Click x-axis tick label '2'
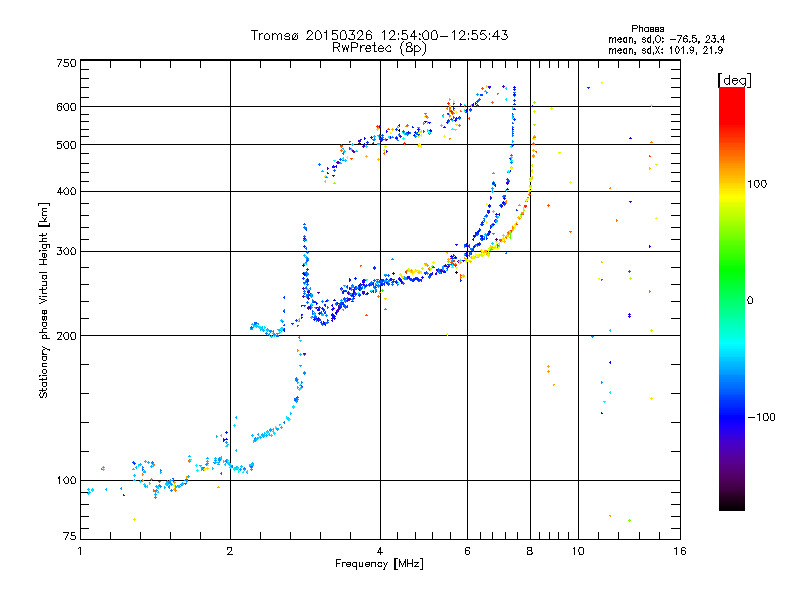This screenshot has width=800, height=600. coord(230,551)
